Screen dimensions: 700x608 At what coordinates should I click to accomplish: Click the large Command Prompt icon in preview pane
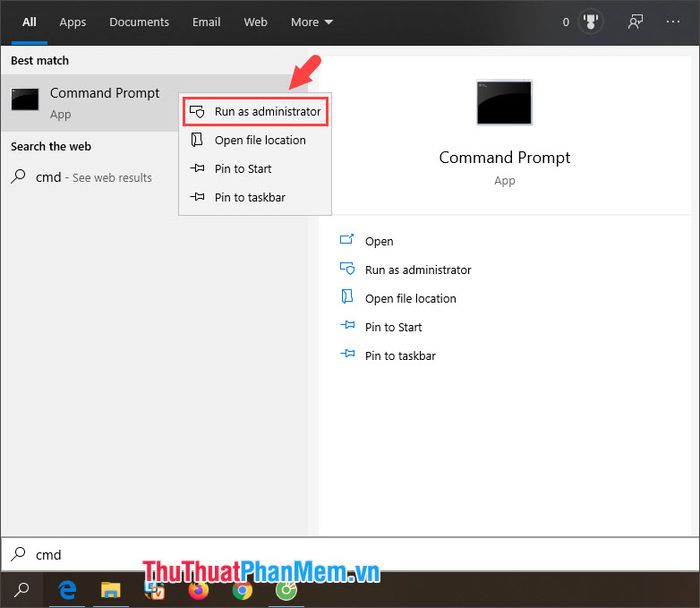[504, 103]
